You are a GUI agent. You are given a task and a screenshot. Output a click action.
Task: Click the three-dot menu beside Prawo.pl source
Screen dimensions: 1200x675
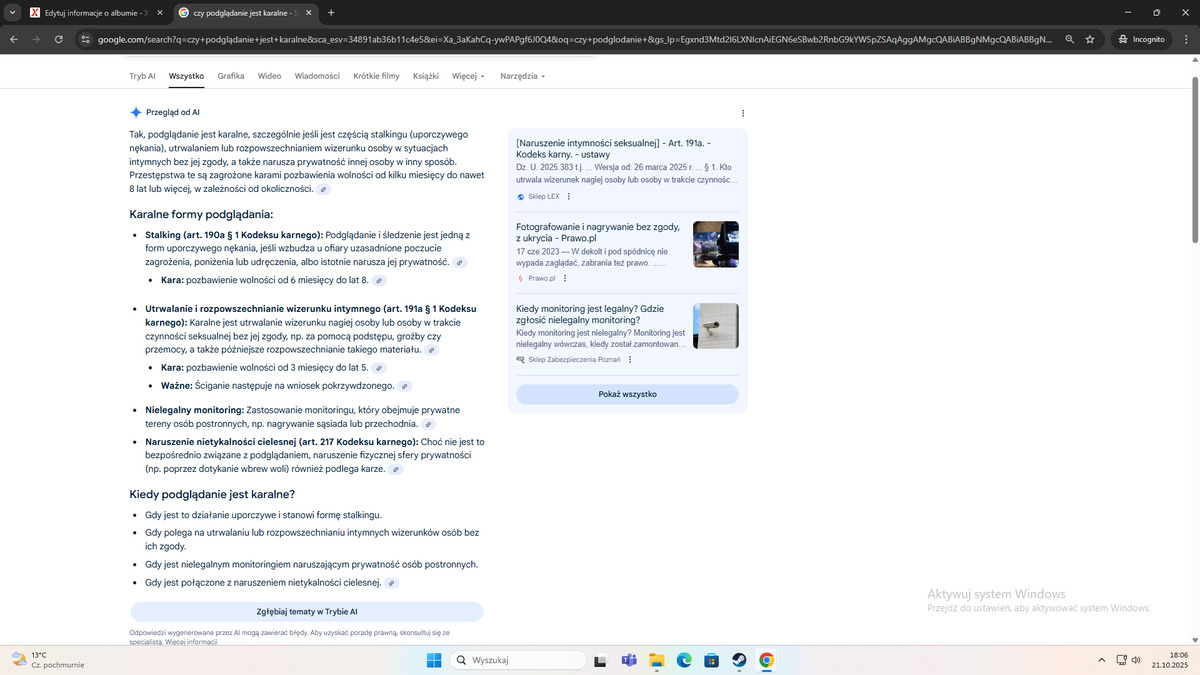[x=565, y=279]
